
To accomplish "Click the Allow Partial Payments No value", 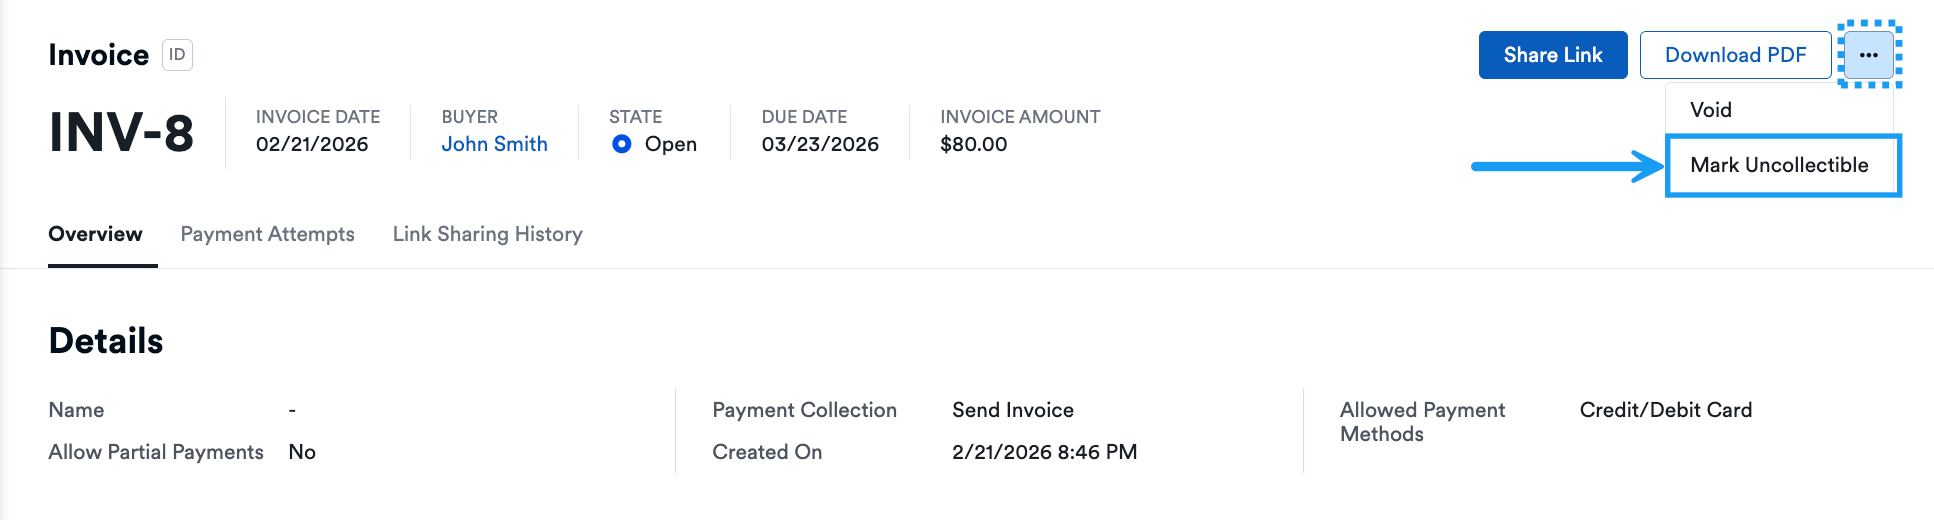I will coord(302,452).
